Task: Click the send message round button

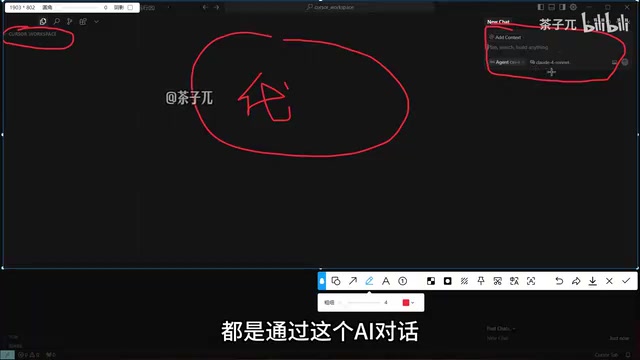Action: pyautogui.click(x=625, y=62)
